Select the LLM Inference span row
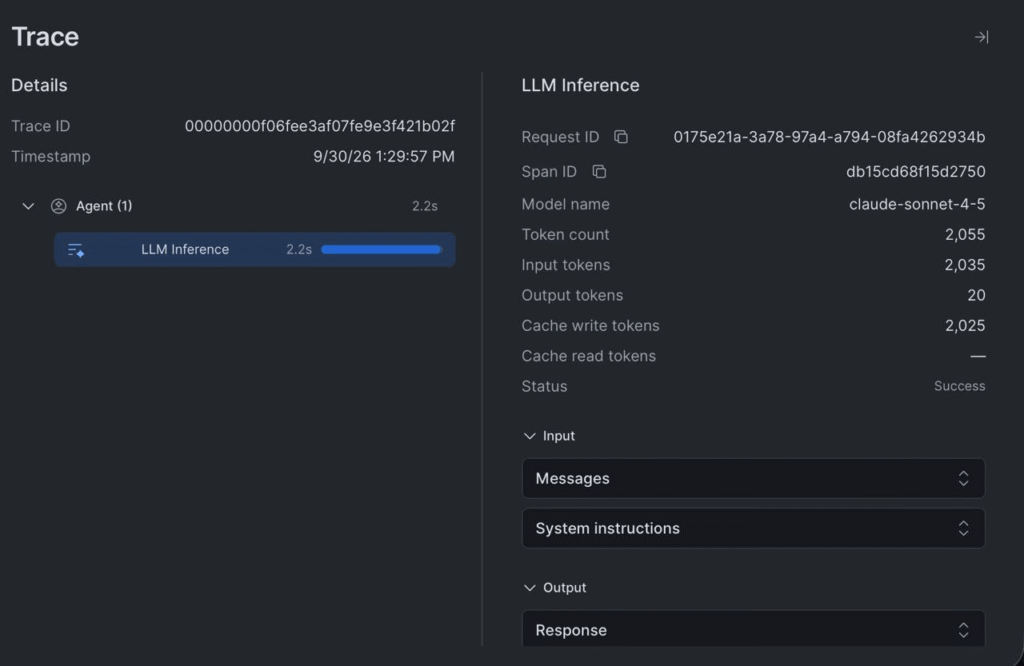1024x666 pixels. pyautogui.click(x=255, y=249)
